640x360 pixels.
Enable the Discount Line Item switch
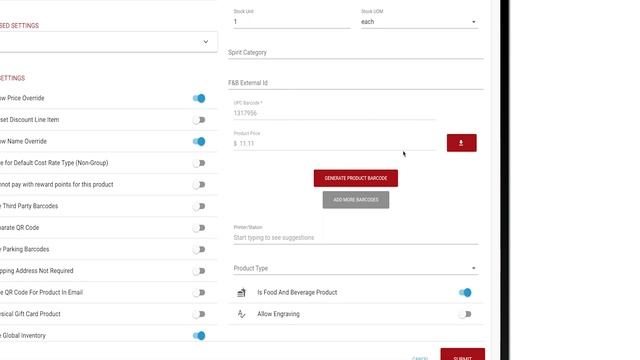pyautogui.click(x=199, y=120)
